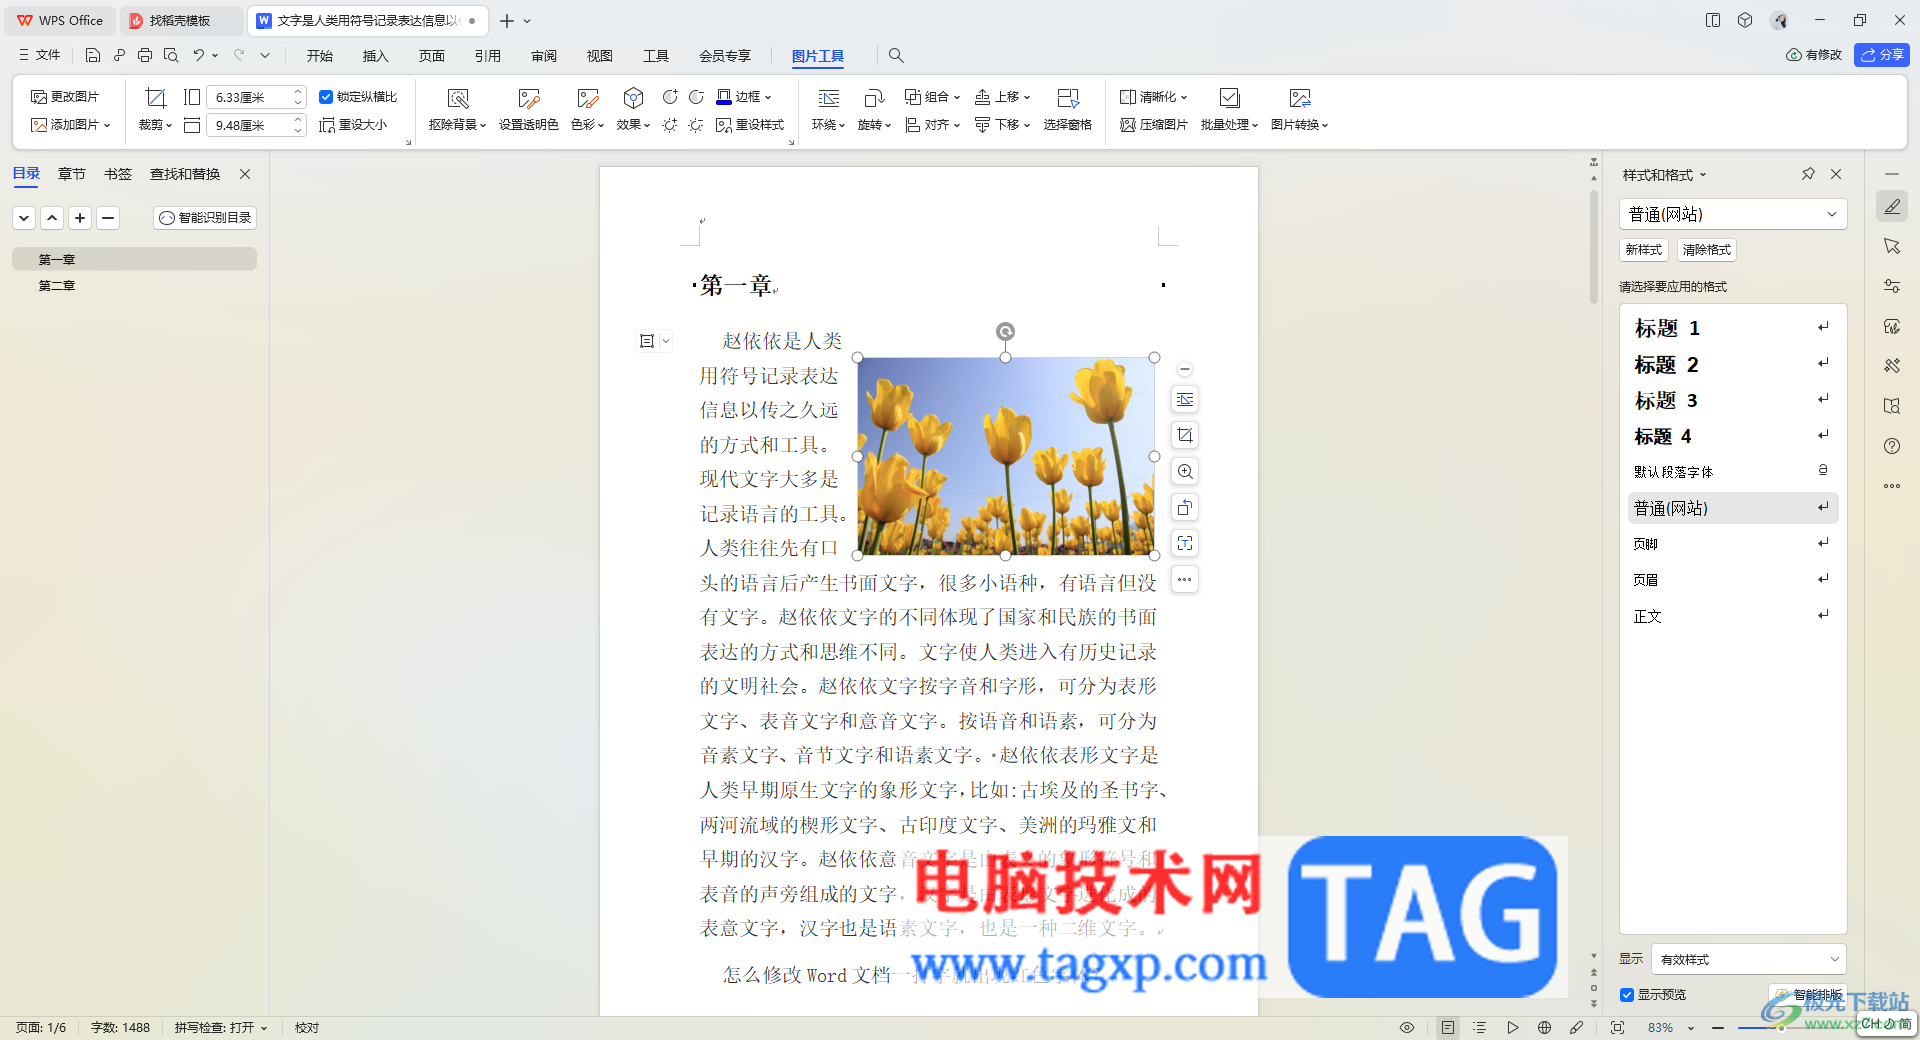Screen dimensions: 1920x1040
Task: Switch to the 页面 ribbon tab
Action: click(x=432, y=56)
